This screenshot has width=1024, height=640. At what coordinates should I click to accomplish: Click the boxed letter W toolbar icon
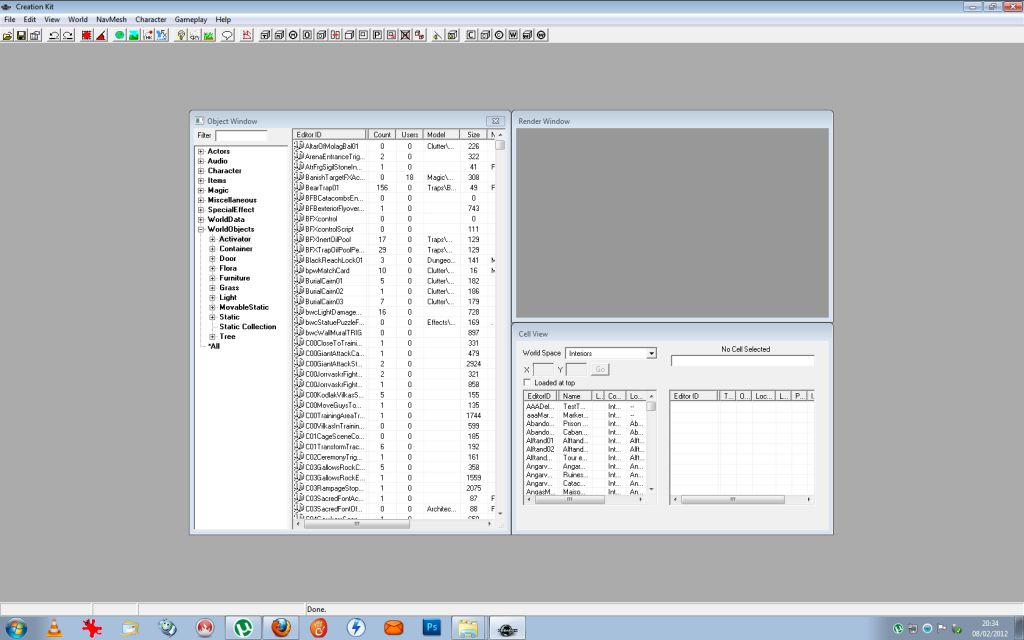tap(513, 35)
